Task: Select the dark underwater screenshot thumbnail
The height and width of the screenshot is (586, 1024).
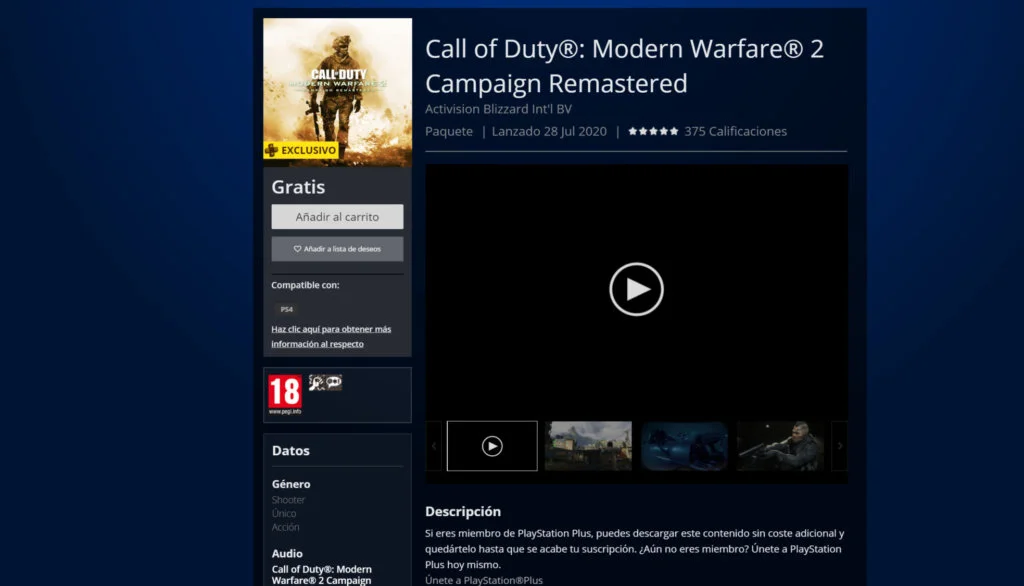Action: point(684,446)
